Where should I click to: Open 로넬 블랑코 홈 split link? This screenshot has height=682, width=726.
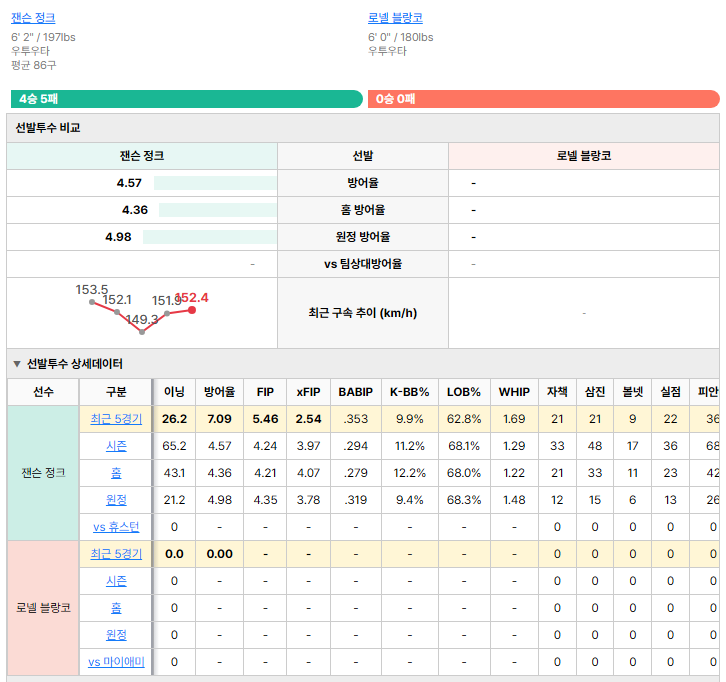click(x=116, y=607)
